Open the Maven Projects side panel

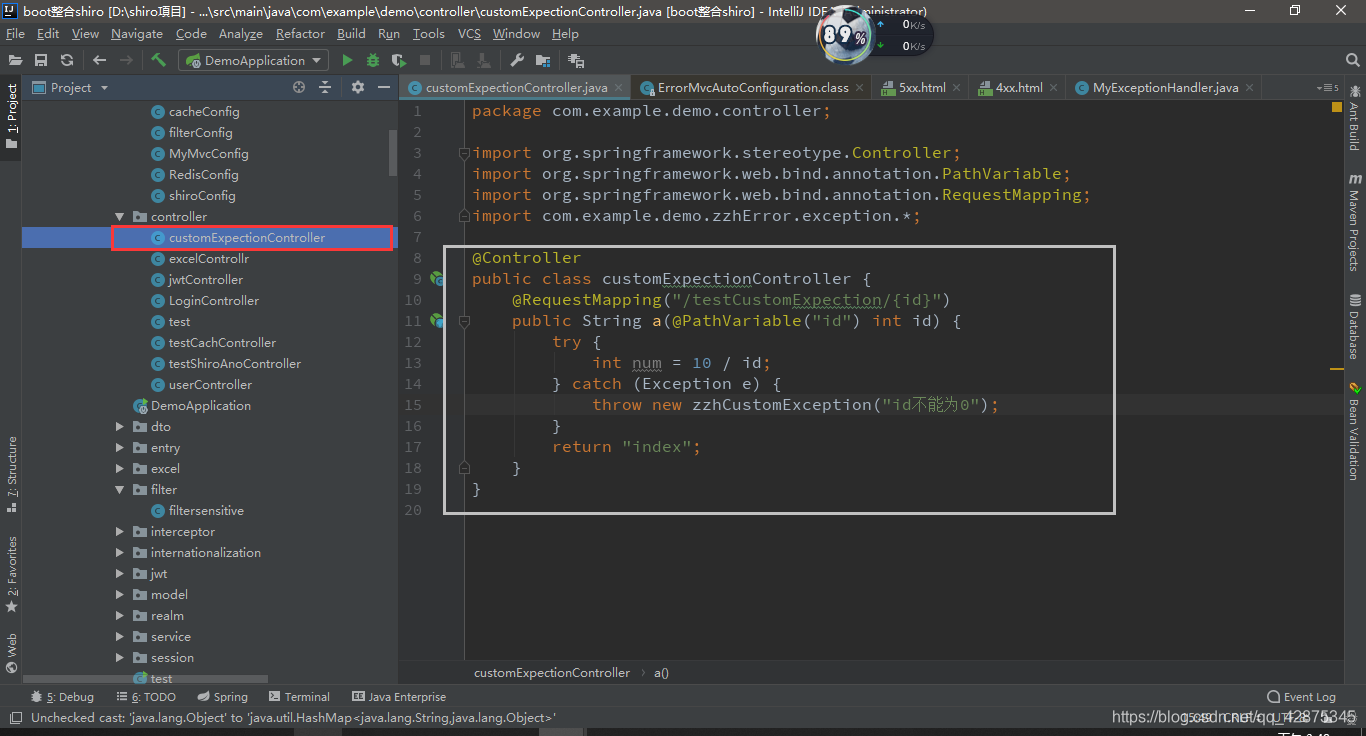pyautogui.click(x=1354, y=222)
